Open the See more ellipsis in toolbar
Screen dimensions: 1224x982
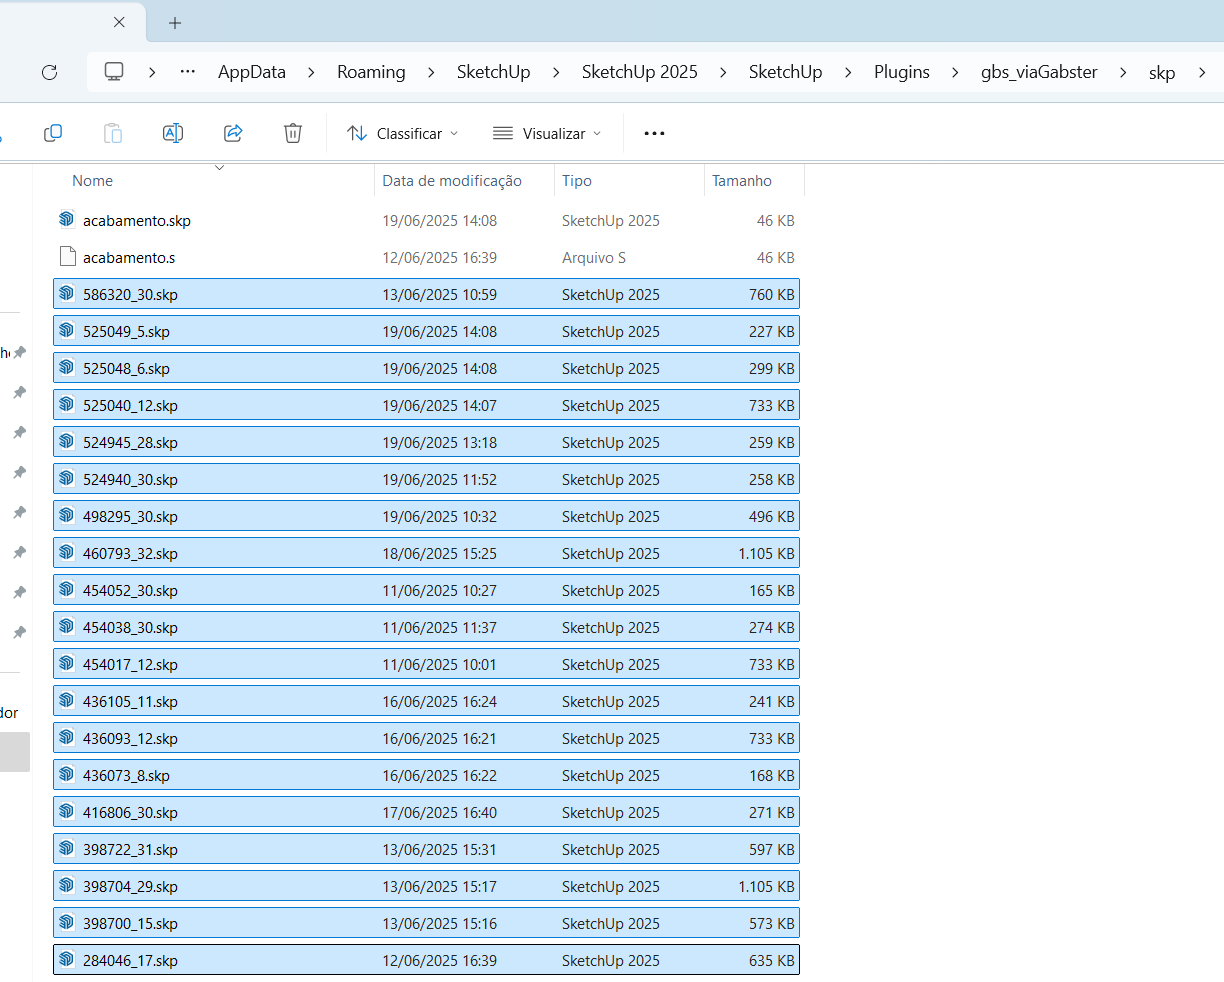coord(654,133)
